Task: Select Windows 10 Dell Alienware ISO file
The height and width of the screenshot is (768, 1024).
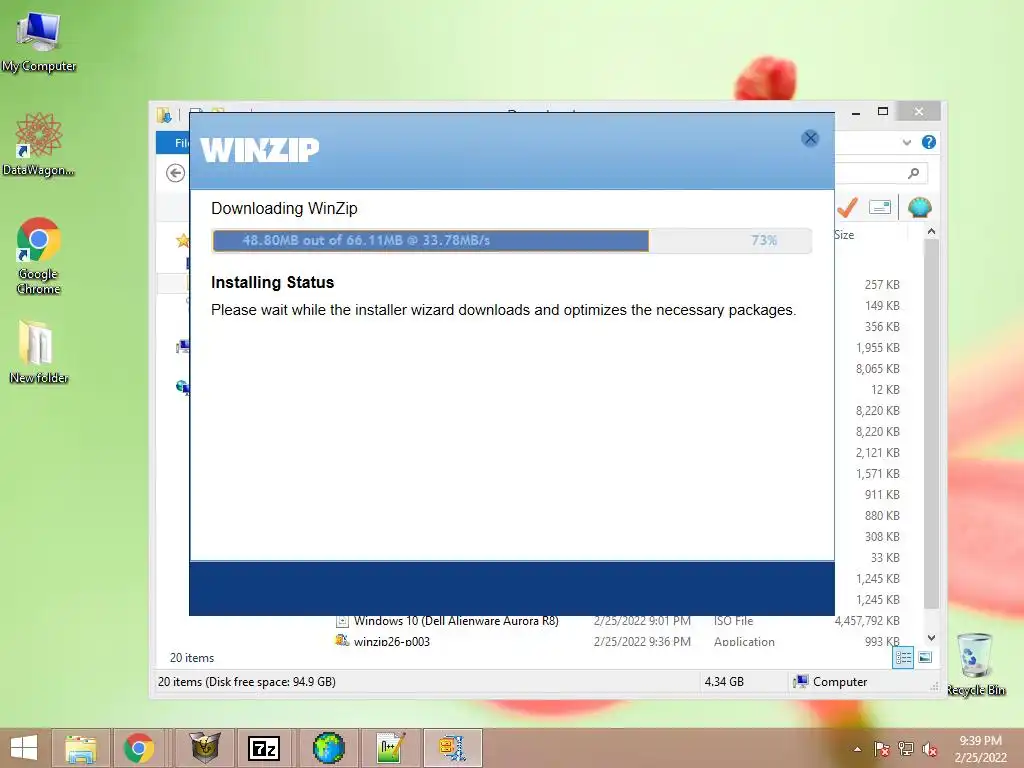Action: (456, 621)
